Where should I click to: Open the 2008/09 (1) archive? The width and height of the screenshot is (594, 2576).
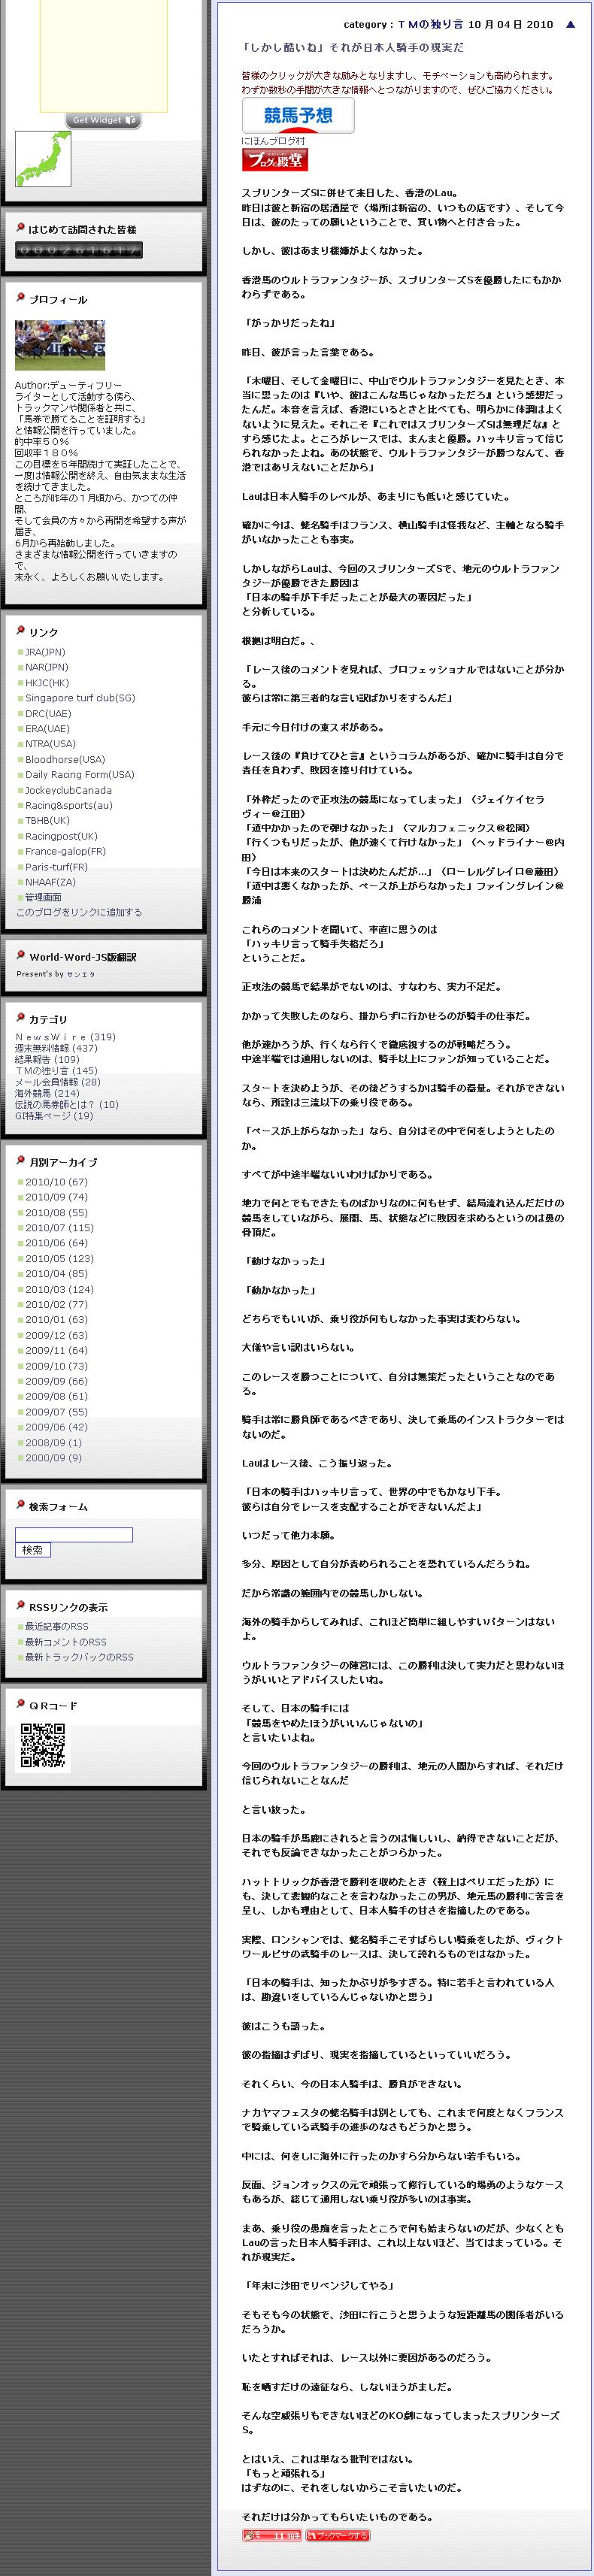(54, 1443)
